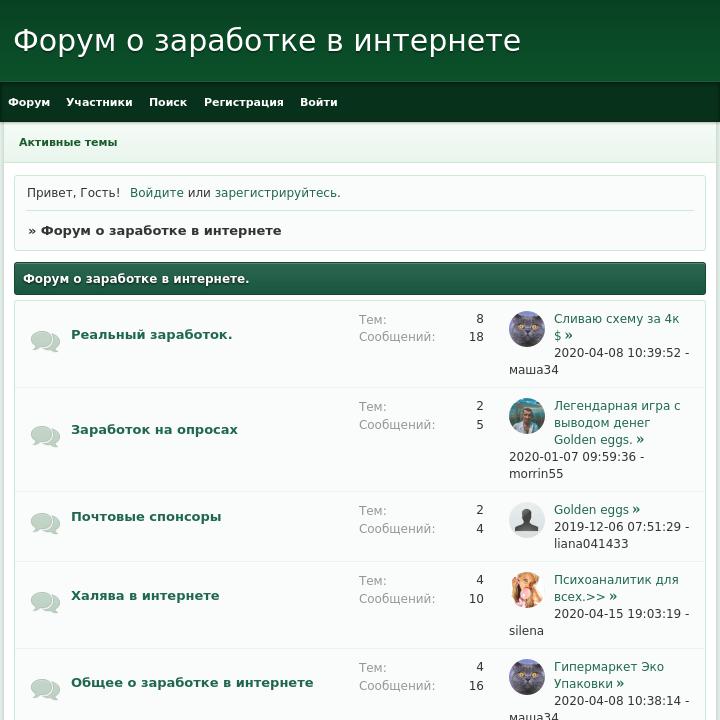Open avatar next to Психоаналитик для всех post
Viewport: 720px width, 720px height.
pos(527,590)
